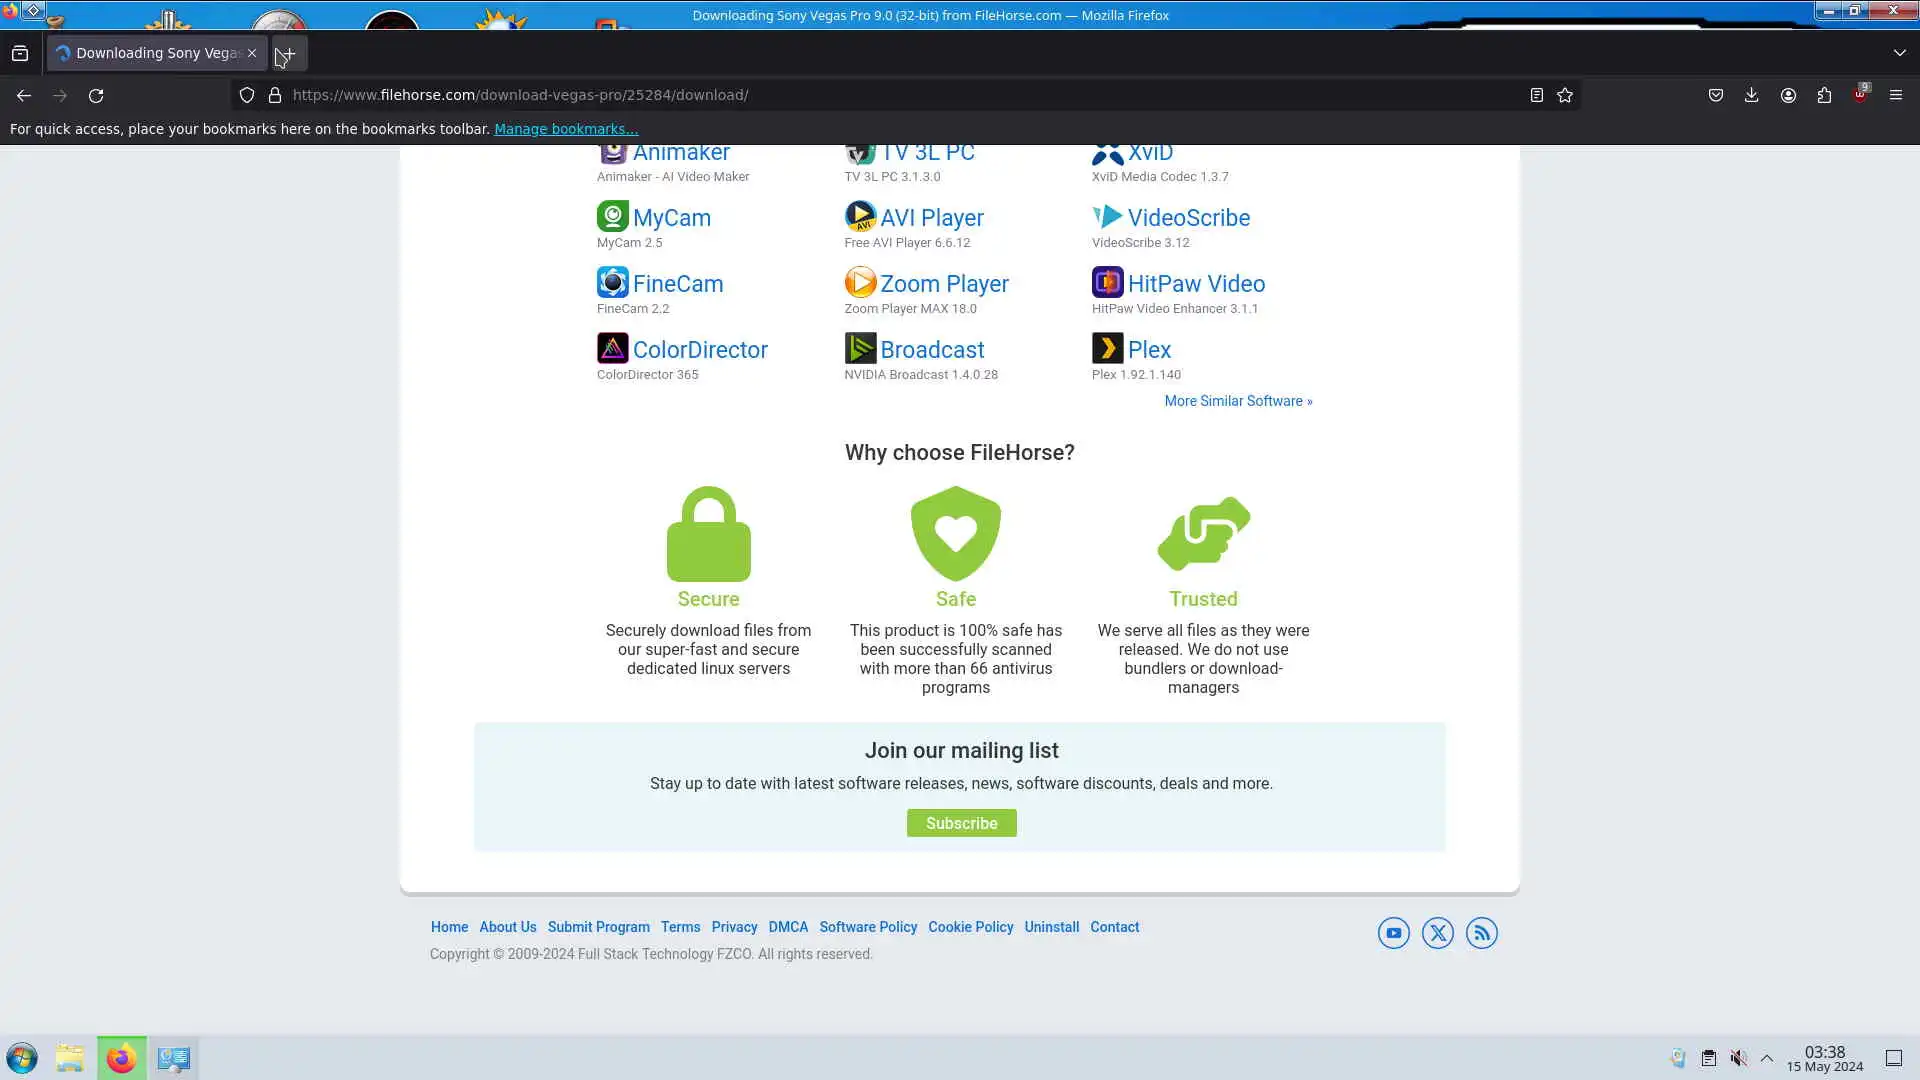Image resolution: width=1920 pixels, height=1080 pixels.
Task: Click the RSS feed icon
Action: 1481,933
